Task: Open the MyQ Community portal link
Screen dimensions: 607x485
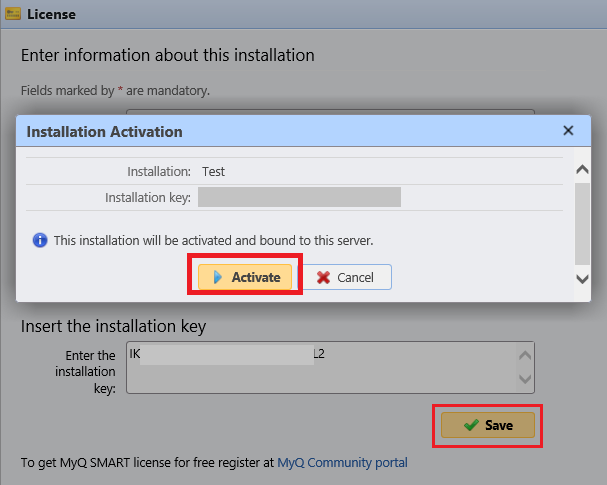Action: [342, 463]
